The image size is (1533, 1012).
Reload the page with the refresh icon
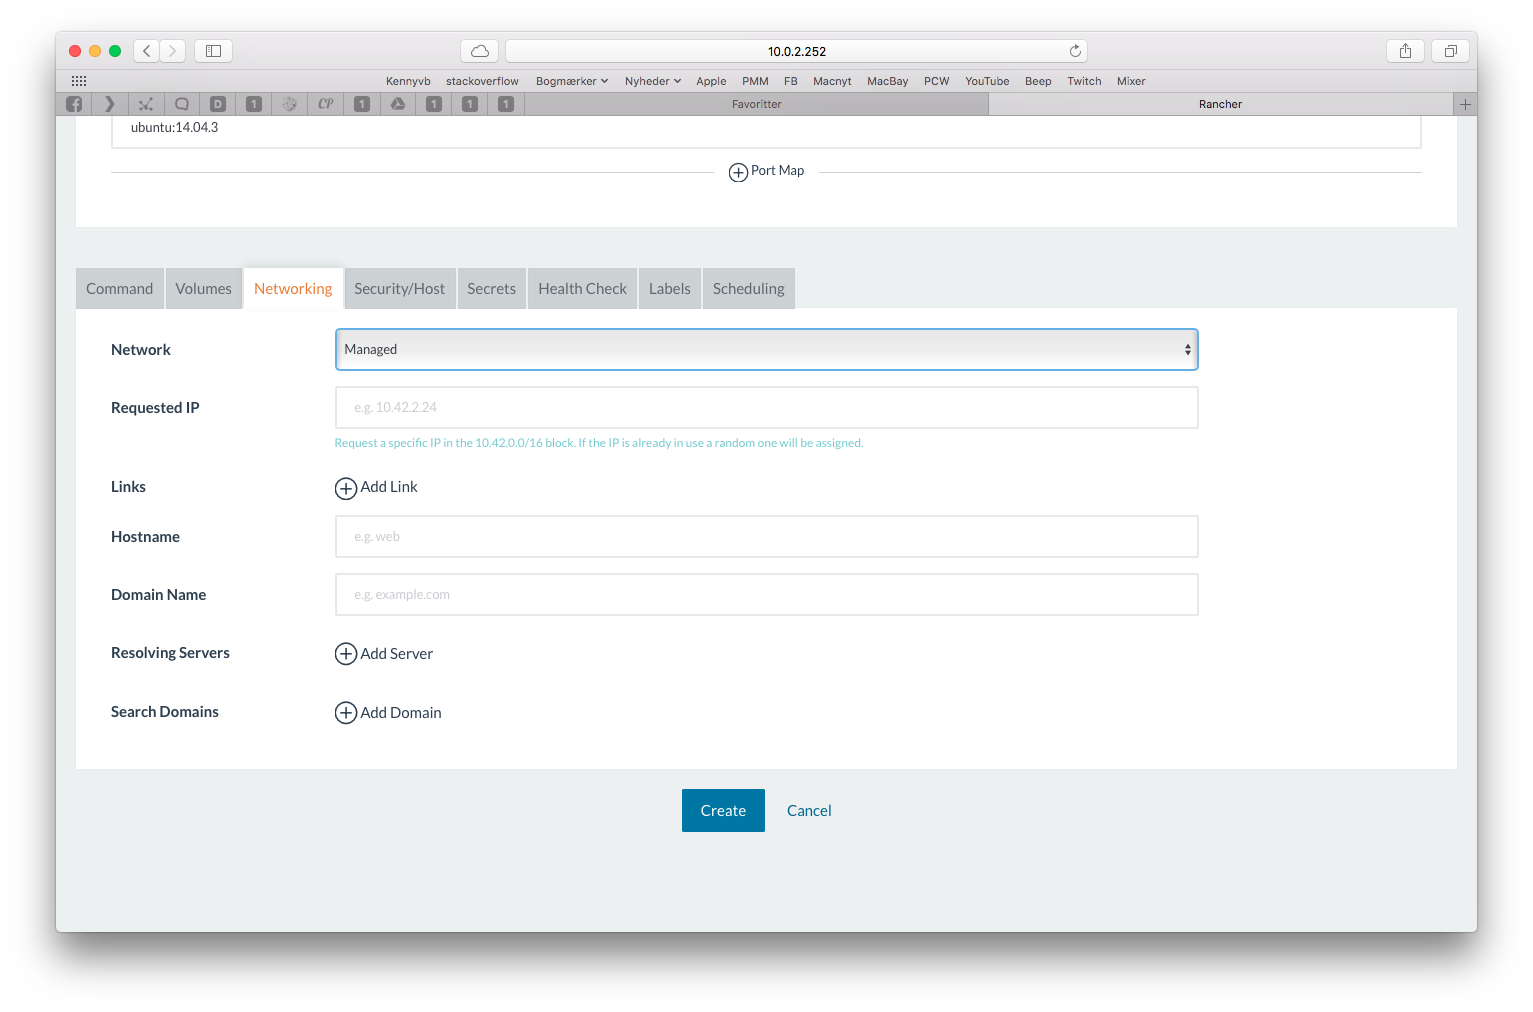[1075, 51]
